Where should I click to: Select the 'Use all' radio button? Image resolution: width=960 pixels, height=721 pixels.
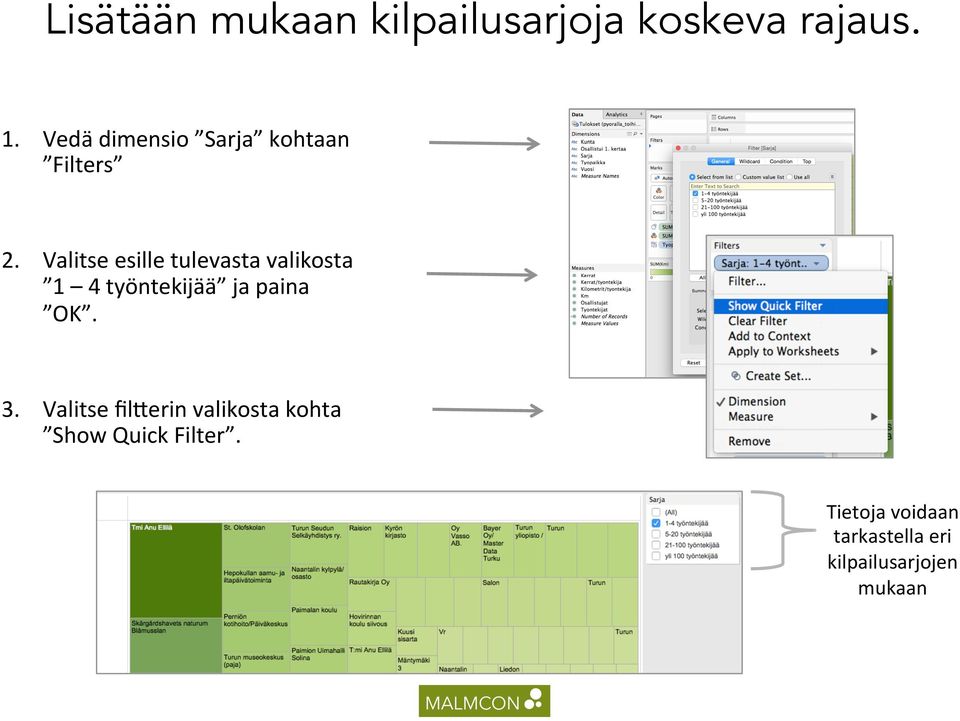coord(790,177)
